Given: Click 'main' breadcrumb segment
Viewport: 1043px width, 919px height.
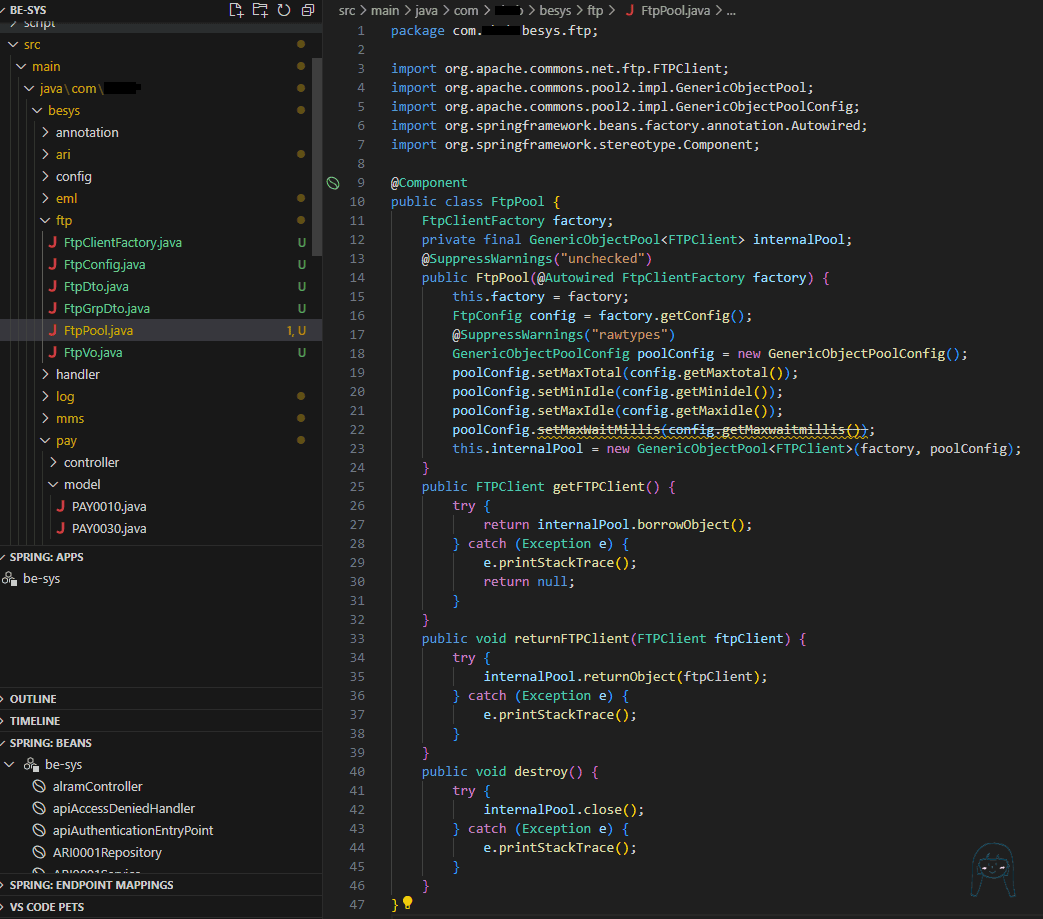Looking at the screenshot, I should (x=385, y=11).
